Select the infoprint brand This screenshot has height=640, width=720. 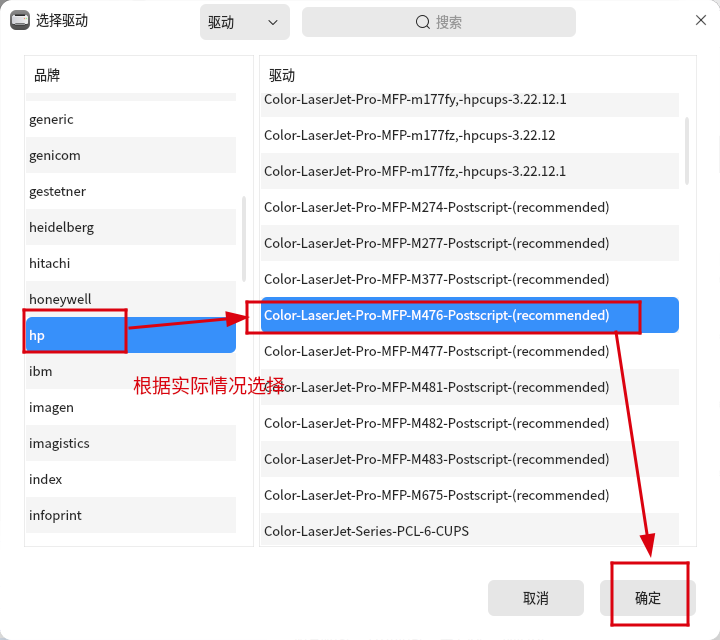pos(130,515)
